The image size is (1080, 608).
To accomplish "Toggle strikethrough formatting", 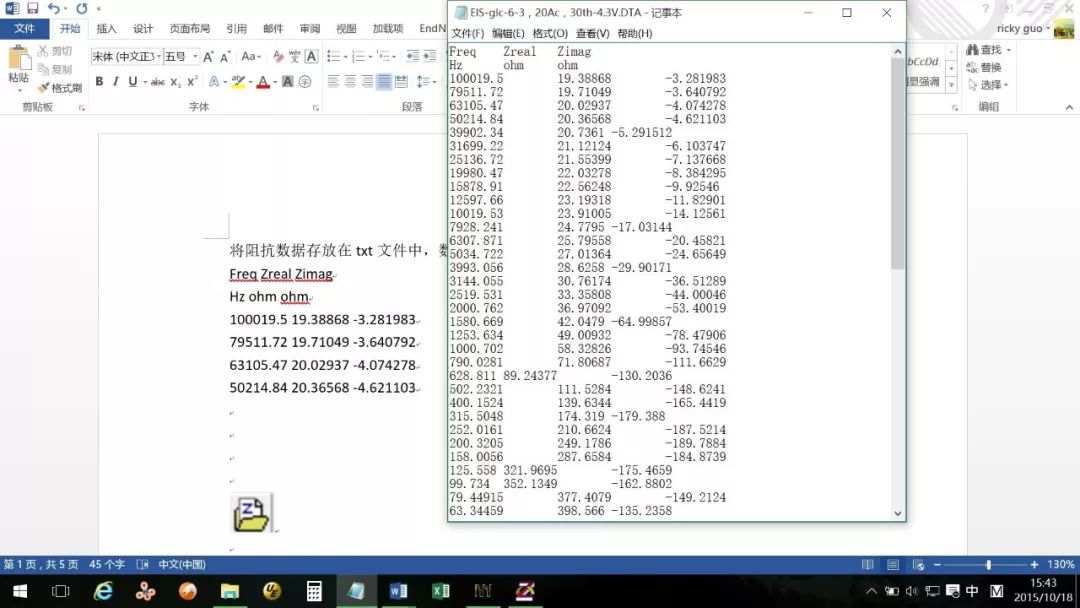I will [158, 82].
